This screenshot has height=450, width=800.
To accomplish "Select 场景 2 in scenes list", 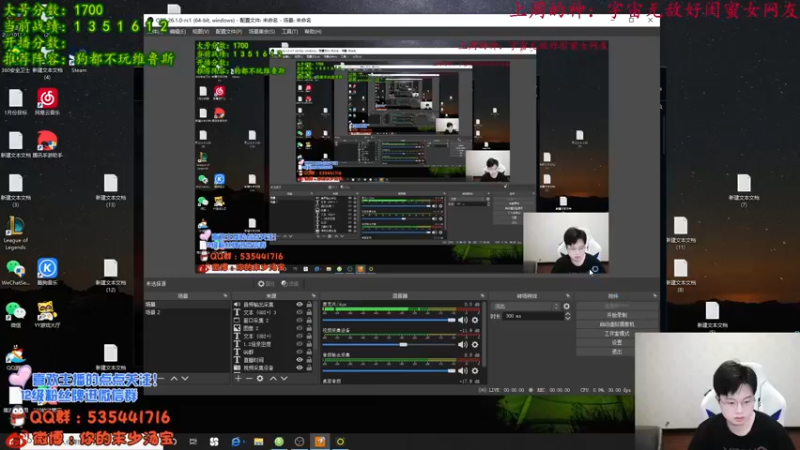I will 187,312.
